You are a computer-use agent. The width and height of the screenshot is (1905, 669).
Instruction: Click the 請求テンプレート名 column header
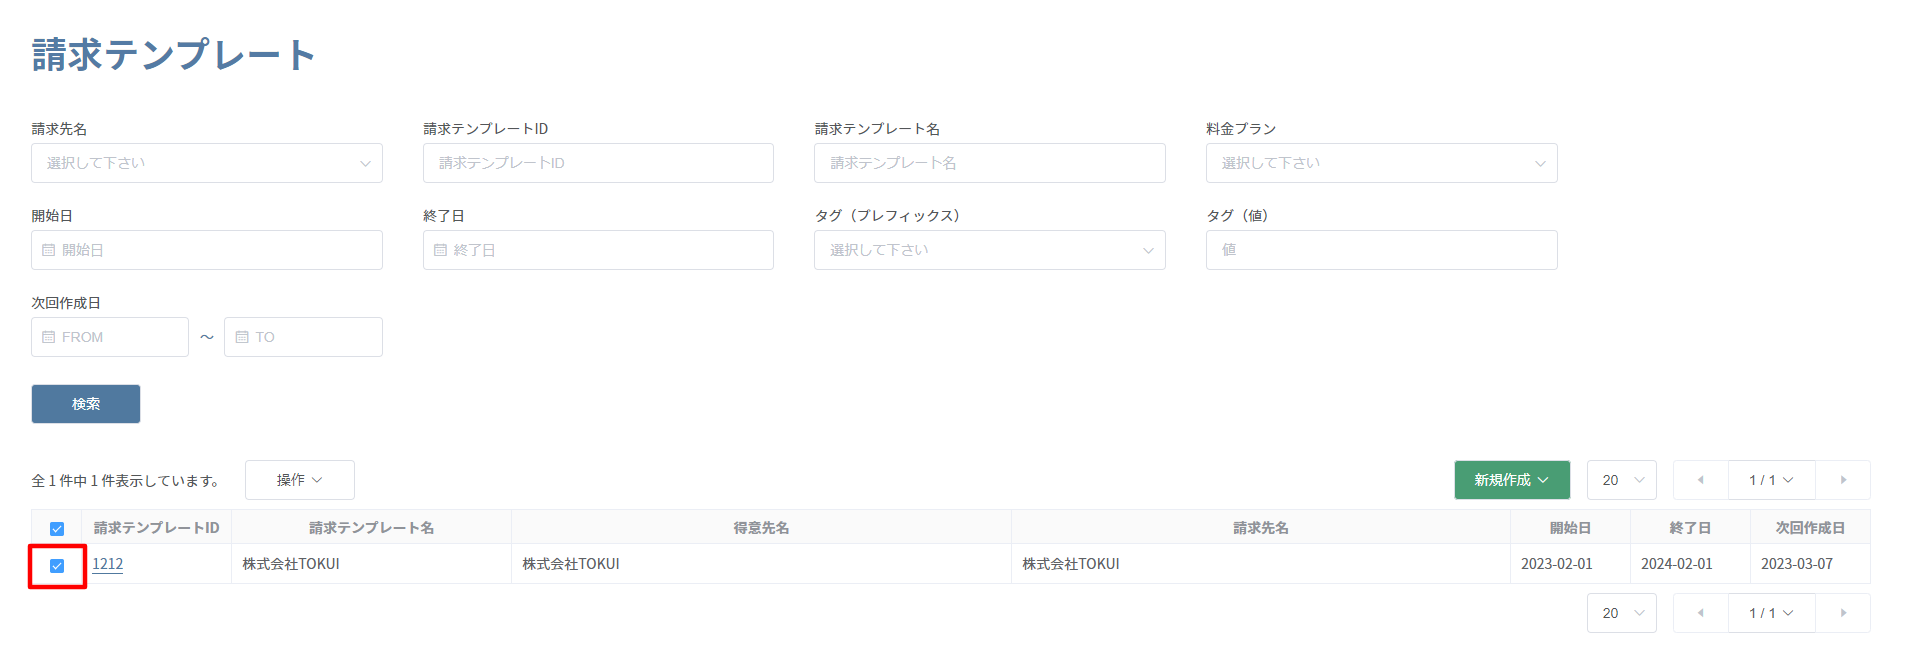coord(371,528)
